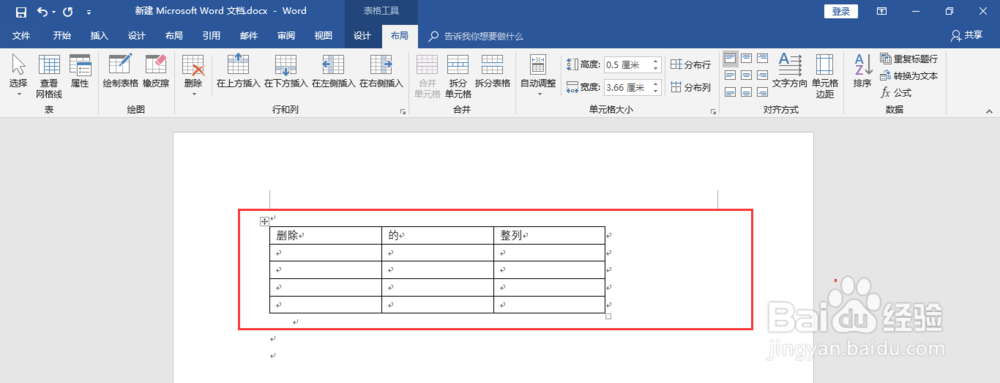Image resolution: width=1000 pixels, height=383 pixels.
Task: Switch to the Insert (插入) tab
Action: [x=99, y=36]
